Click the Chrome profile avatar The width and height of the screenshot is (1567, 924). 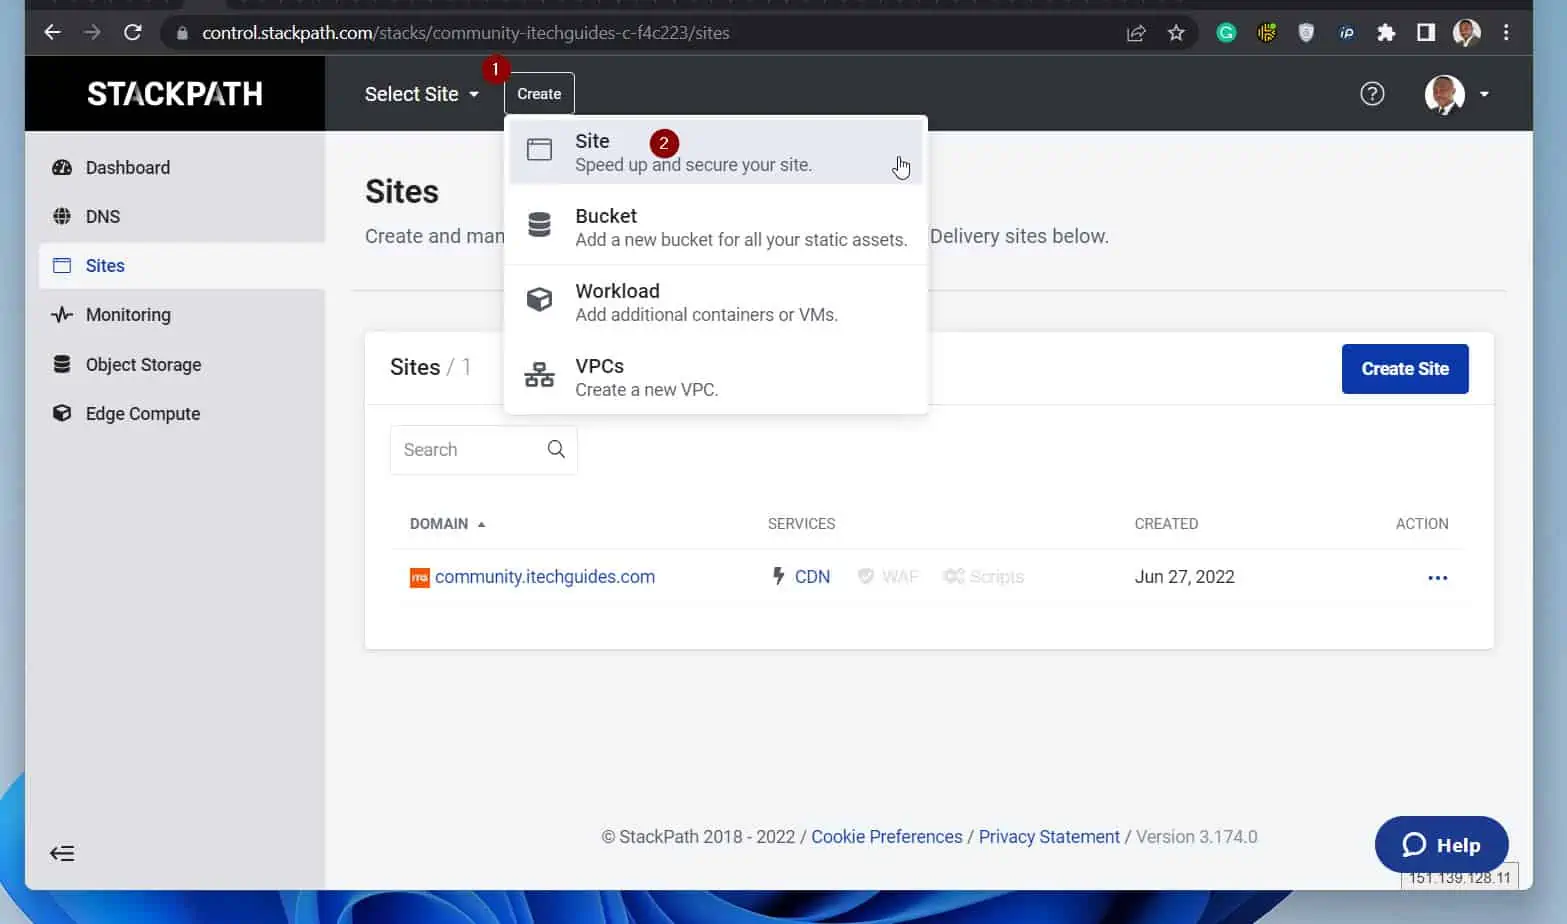[x=1467, y=33]
